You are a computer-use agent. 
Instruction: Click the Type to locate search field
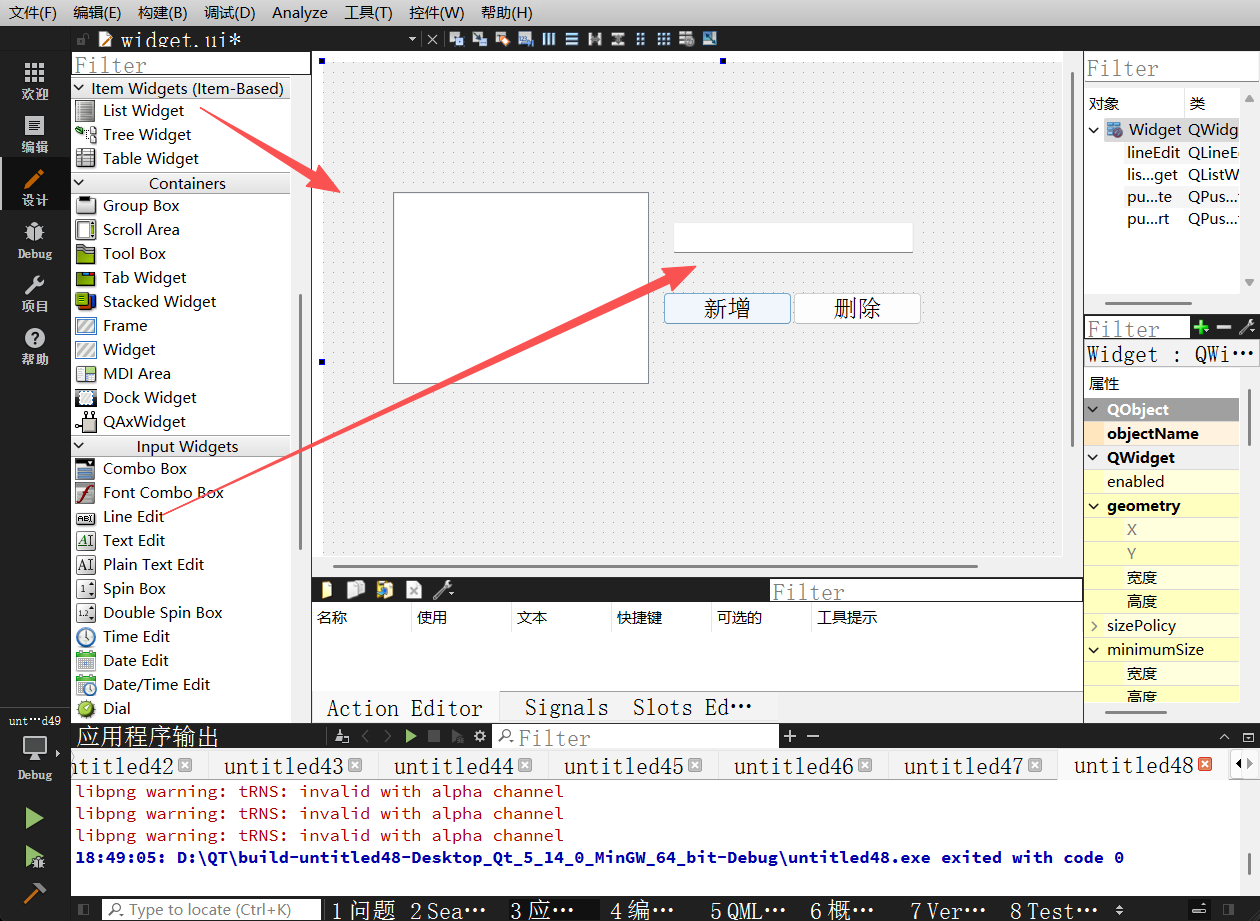(212, 910)
